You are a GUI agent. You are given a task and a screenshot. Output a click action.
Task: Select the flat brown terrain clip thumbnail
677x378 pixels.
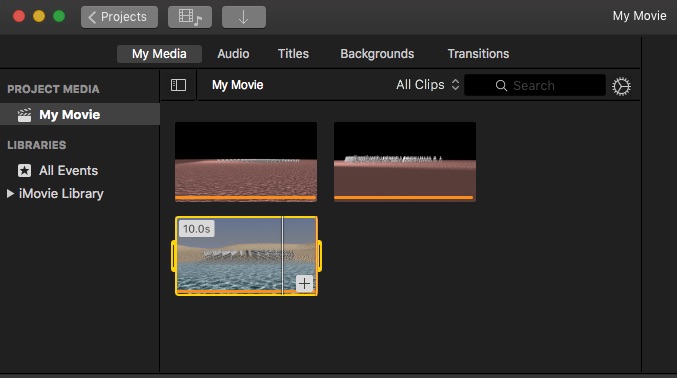pos(405,162)
